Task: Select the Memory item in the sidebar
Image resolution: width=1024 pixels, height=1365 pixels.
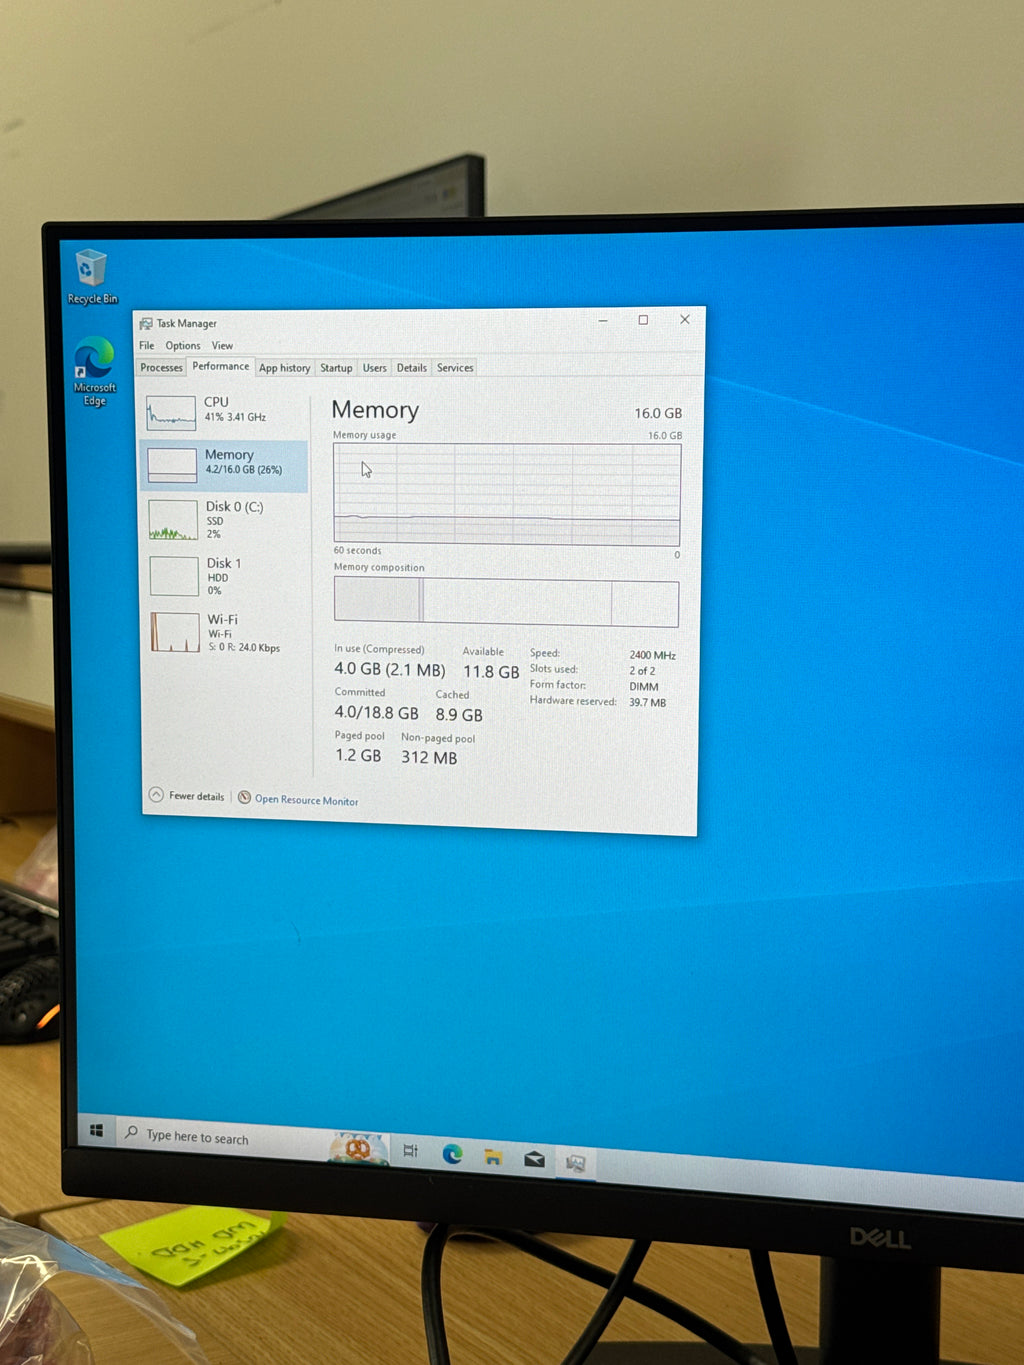Action: click(224, 465)
